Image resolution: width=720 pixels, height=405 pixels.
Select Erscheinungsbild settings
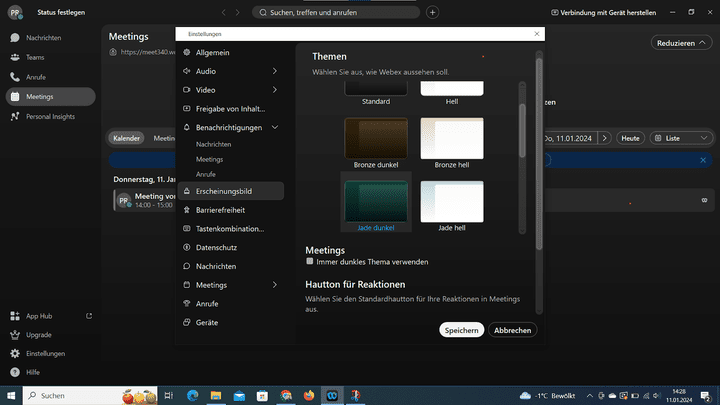(231, 191)
